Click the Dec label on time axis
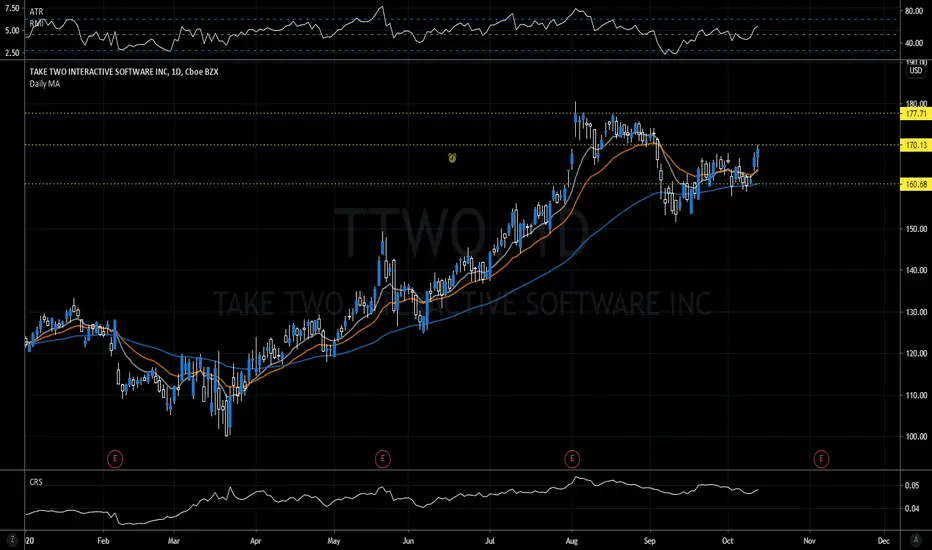This screenshot has width=932, height=550. (x=884, y=540)
